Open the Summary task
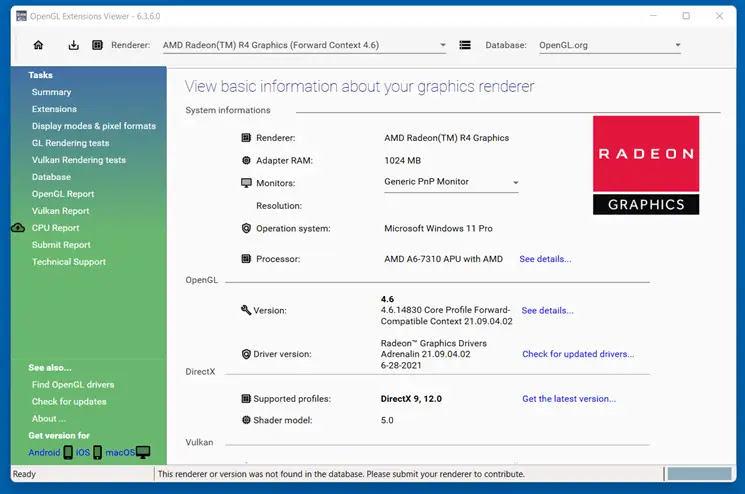 point(51,92)
